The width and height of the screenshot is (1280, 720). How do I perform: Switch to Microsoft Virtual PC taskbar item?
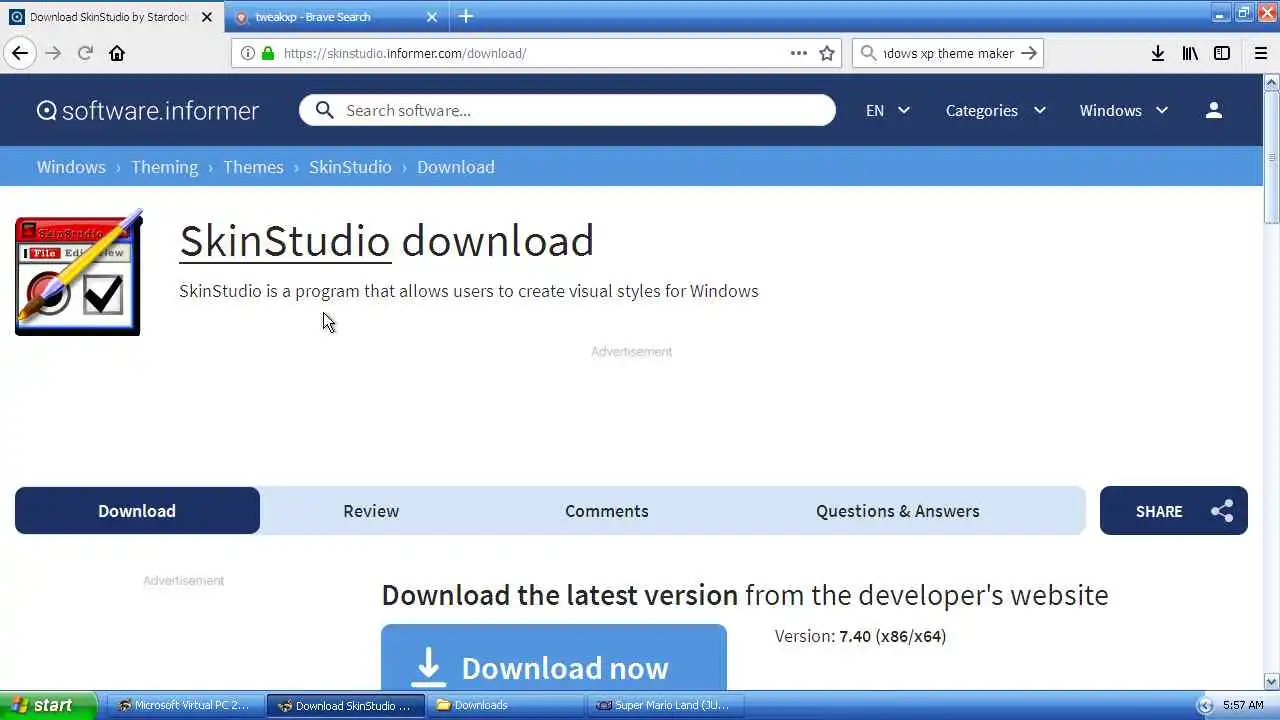pos(184,705)
